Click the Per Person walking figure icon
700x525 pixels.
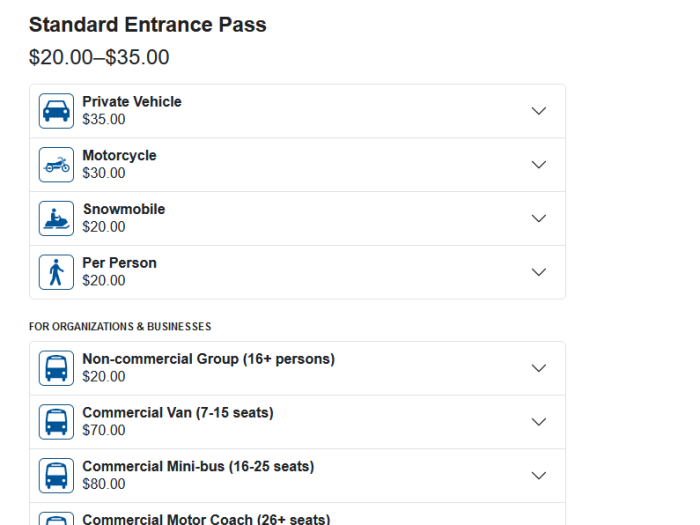[56, 272]
